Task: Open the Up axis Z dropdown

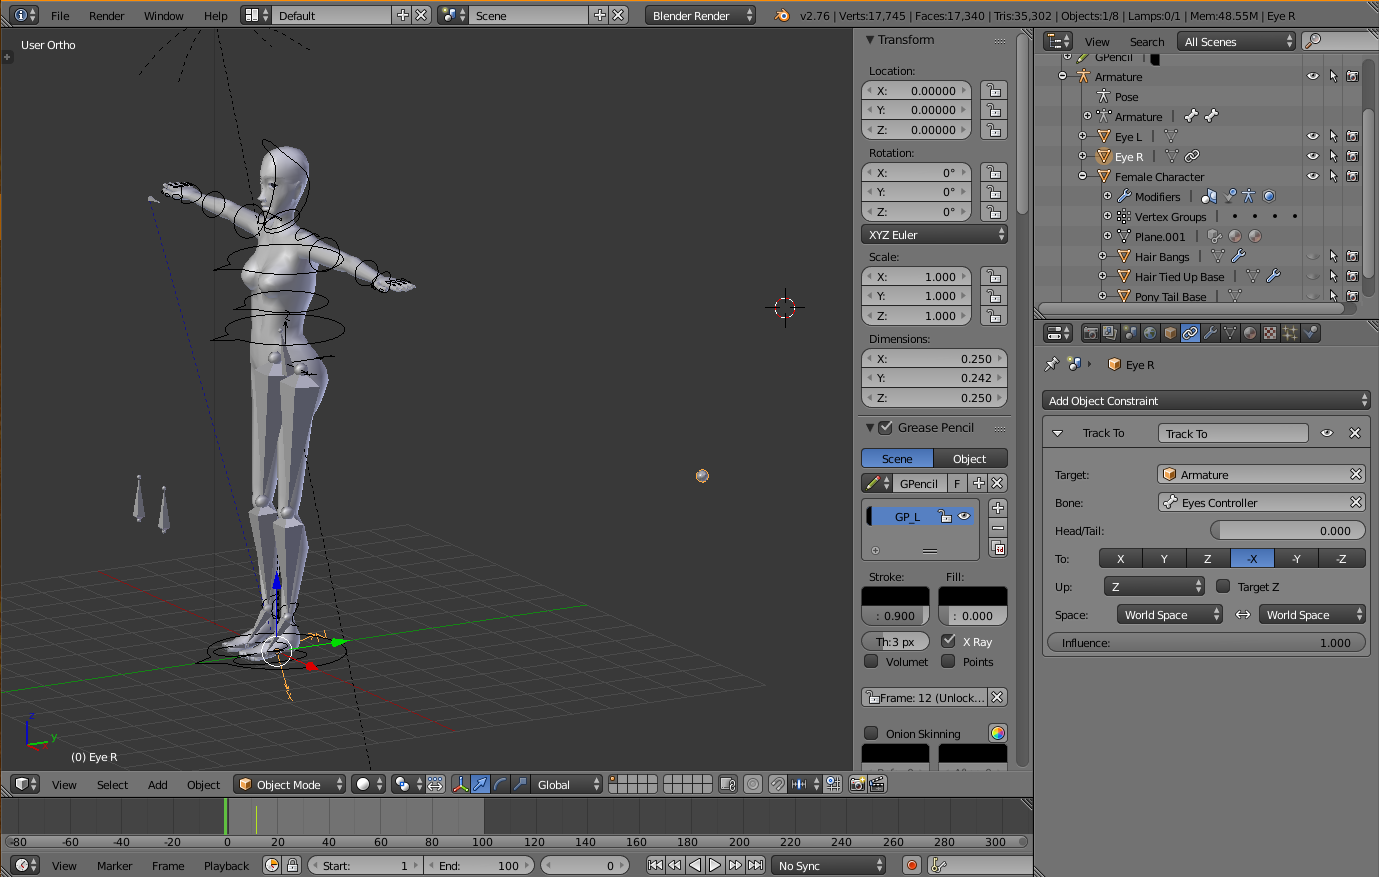Action: [1155, 587]
